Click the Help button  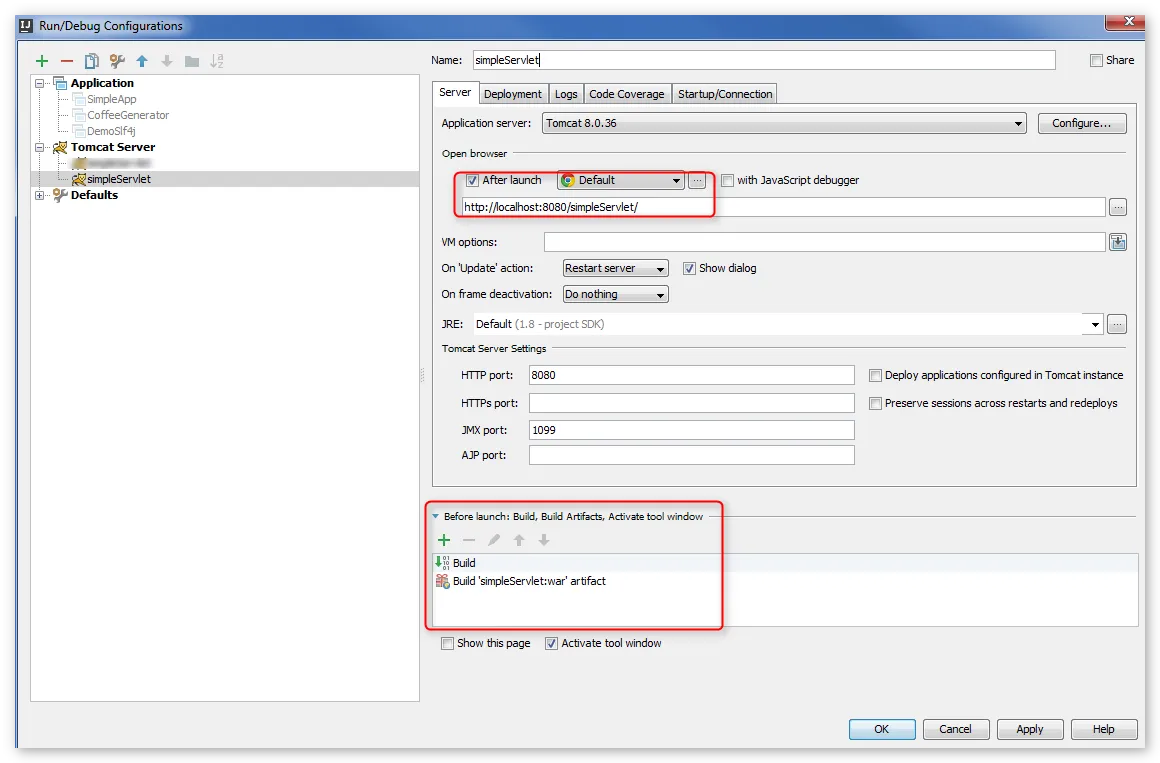[1103, 730]
